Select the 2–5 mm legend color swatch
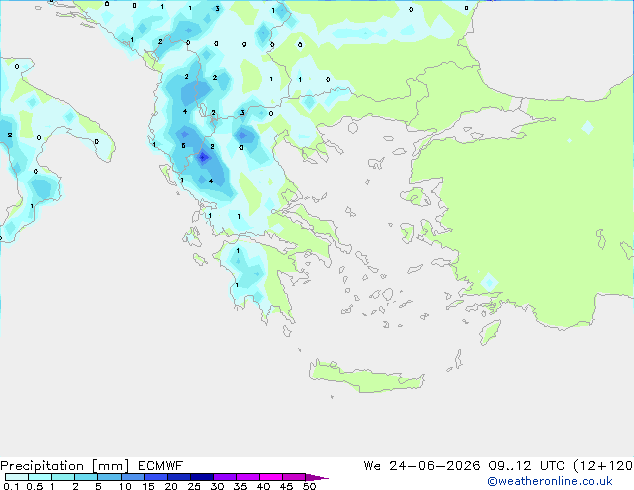 tap(86, 477)
